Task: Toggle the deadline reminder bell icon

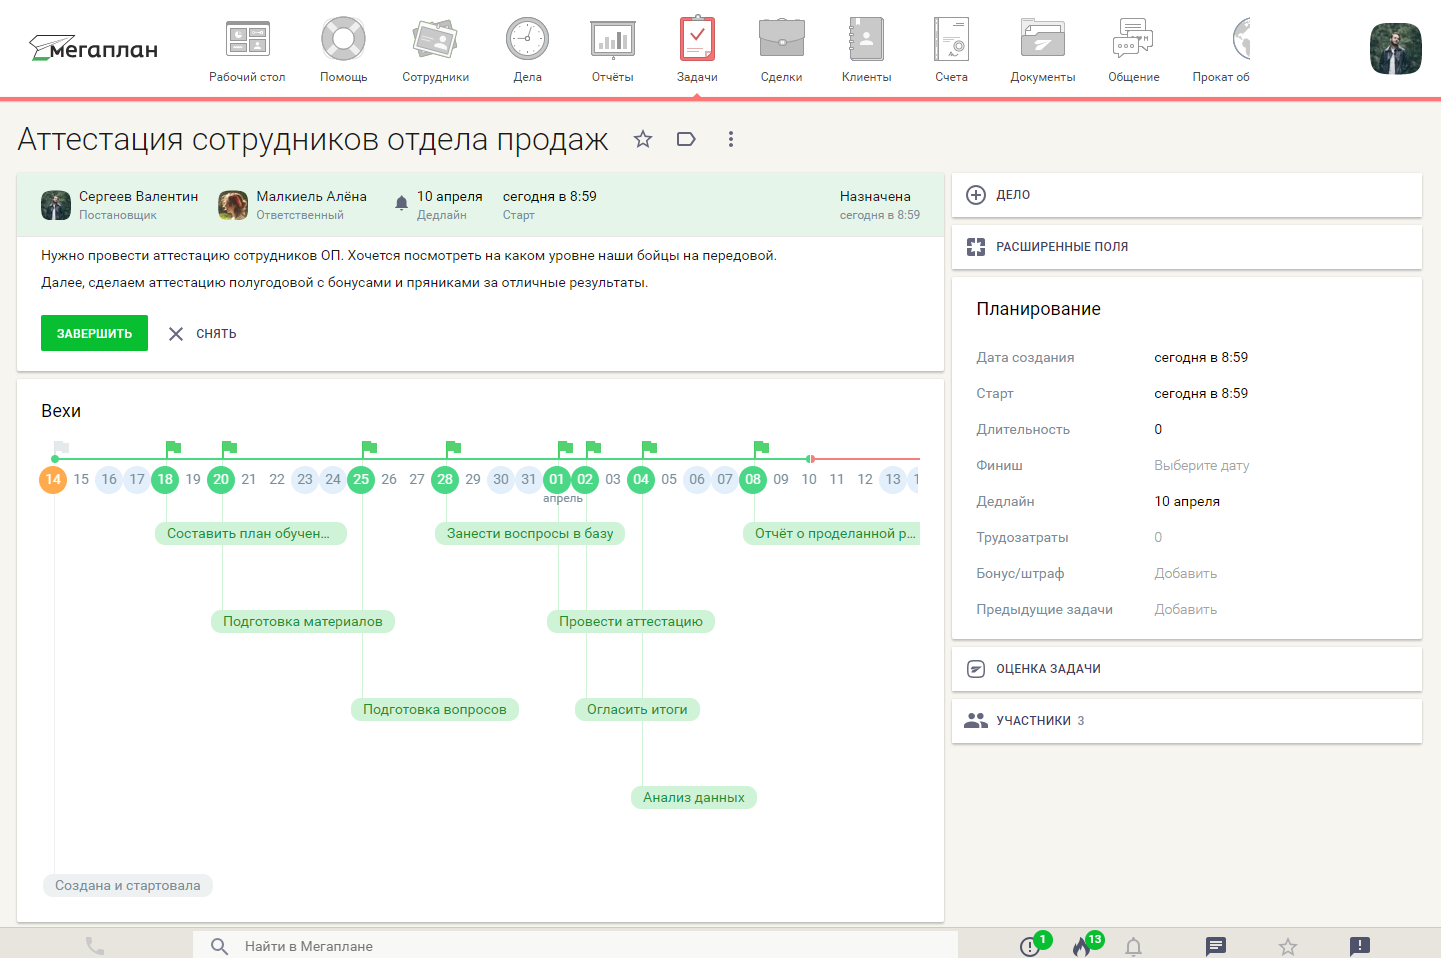Action: [401, 203]
